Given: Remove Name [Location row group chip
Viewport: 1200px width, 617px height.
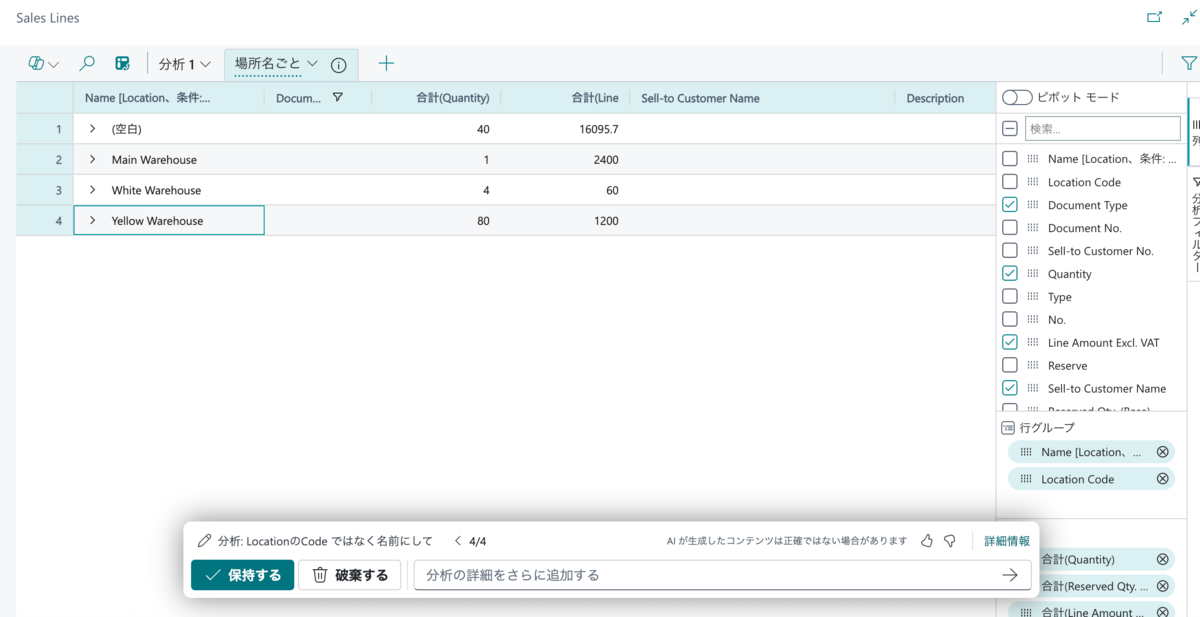Looking at the screenshot, I should [x=1162, y=452].
